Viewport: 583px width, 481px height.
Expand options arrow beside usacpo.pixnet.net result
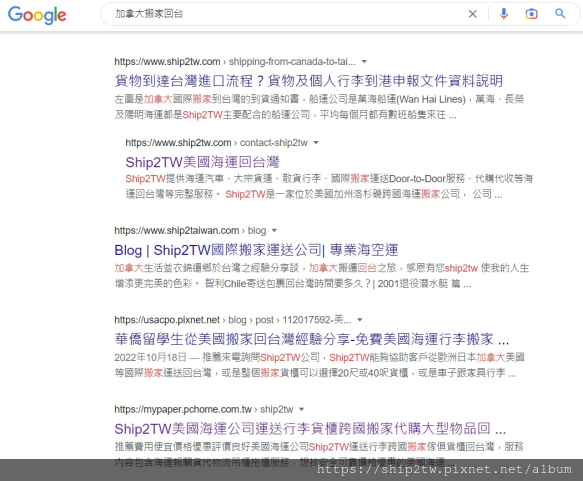(x=360, y=320)
